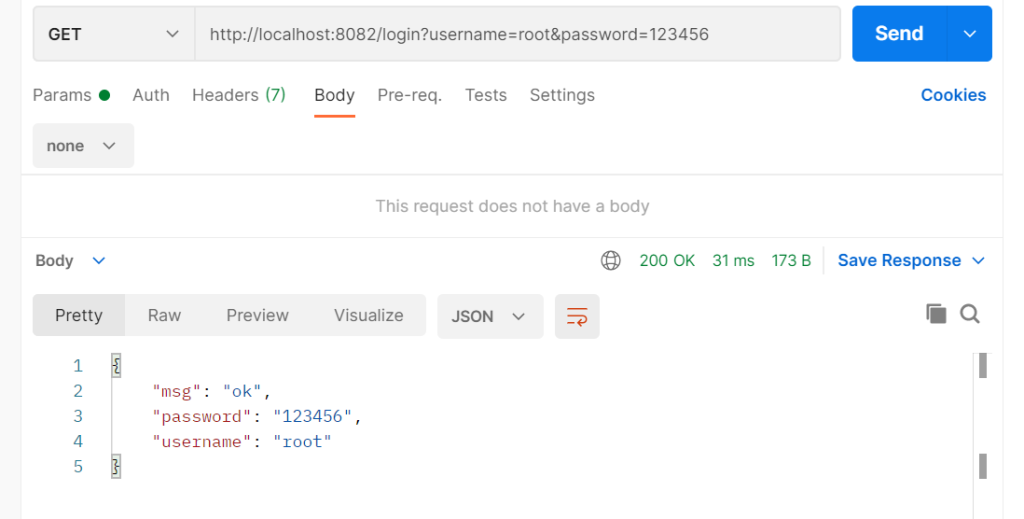Click the request URL input field
1024x519 pixels.
[516, 34]
